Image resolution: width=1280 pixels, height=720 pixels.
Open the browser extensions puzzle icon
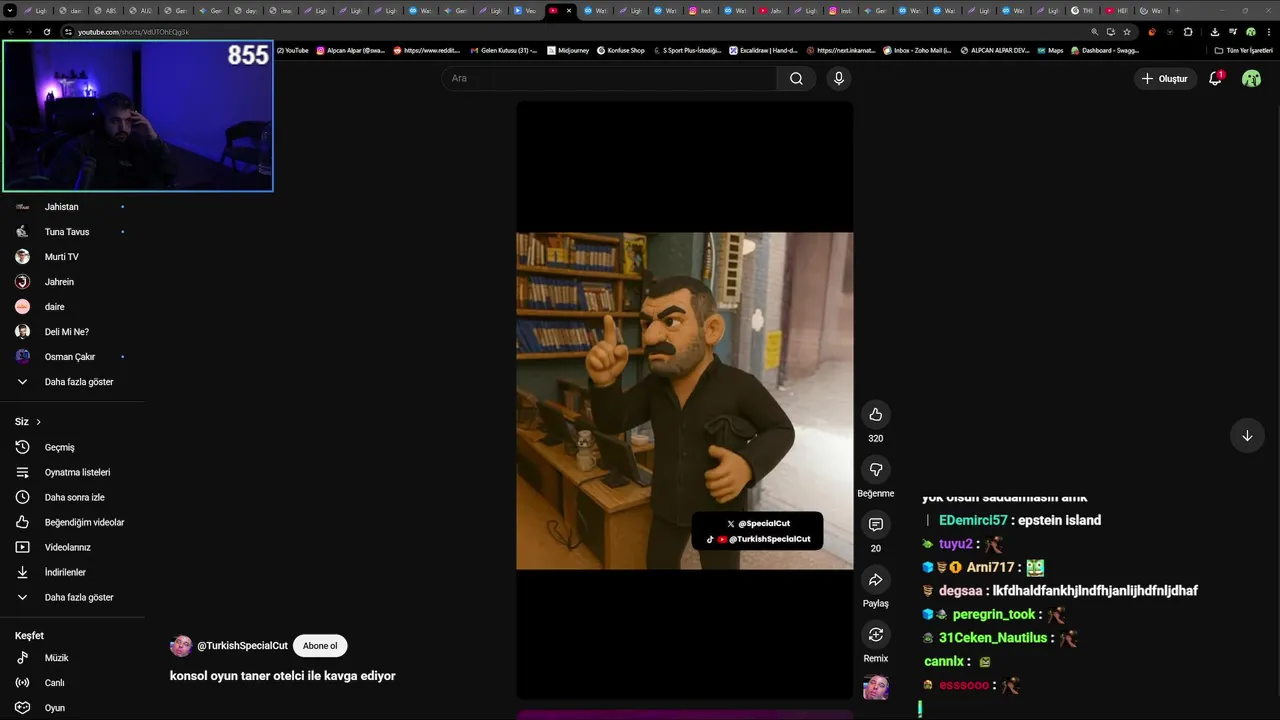coord(1188,32)
